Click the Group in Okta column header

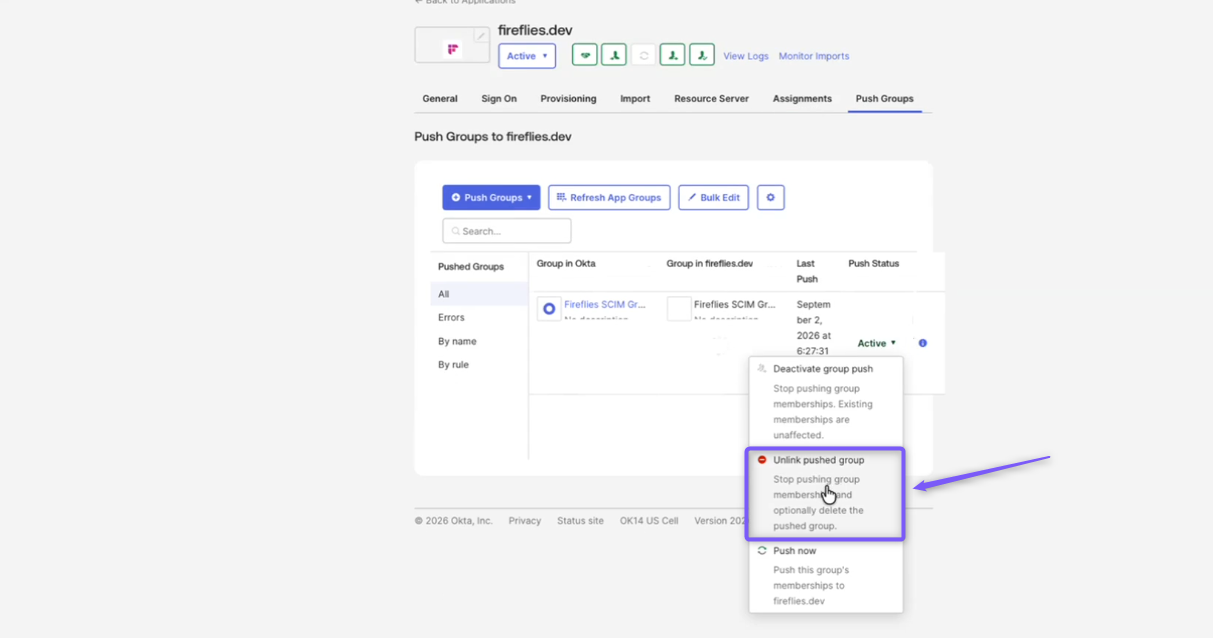pos(566,264)
